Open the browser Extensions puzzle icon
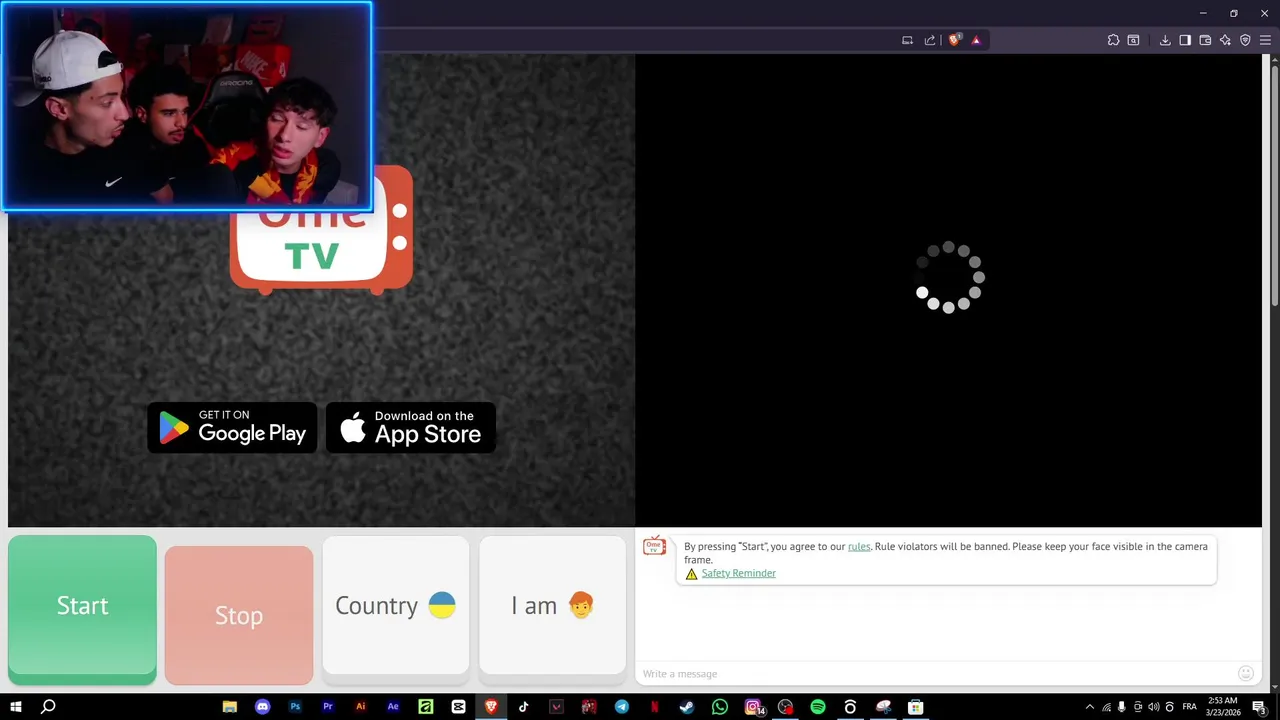The height and width of the screenshot is (720, 1280). click(x=1113, y=40)
